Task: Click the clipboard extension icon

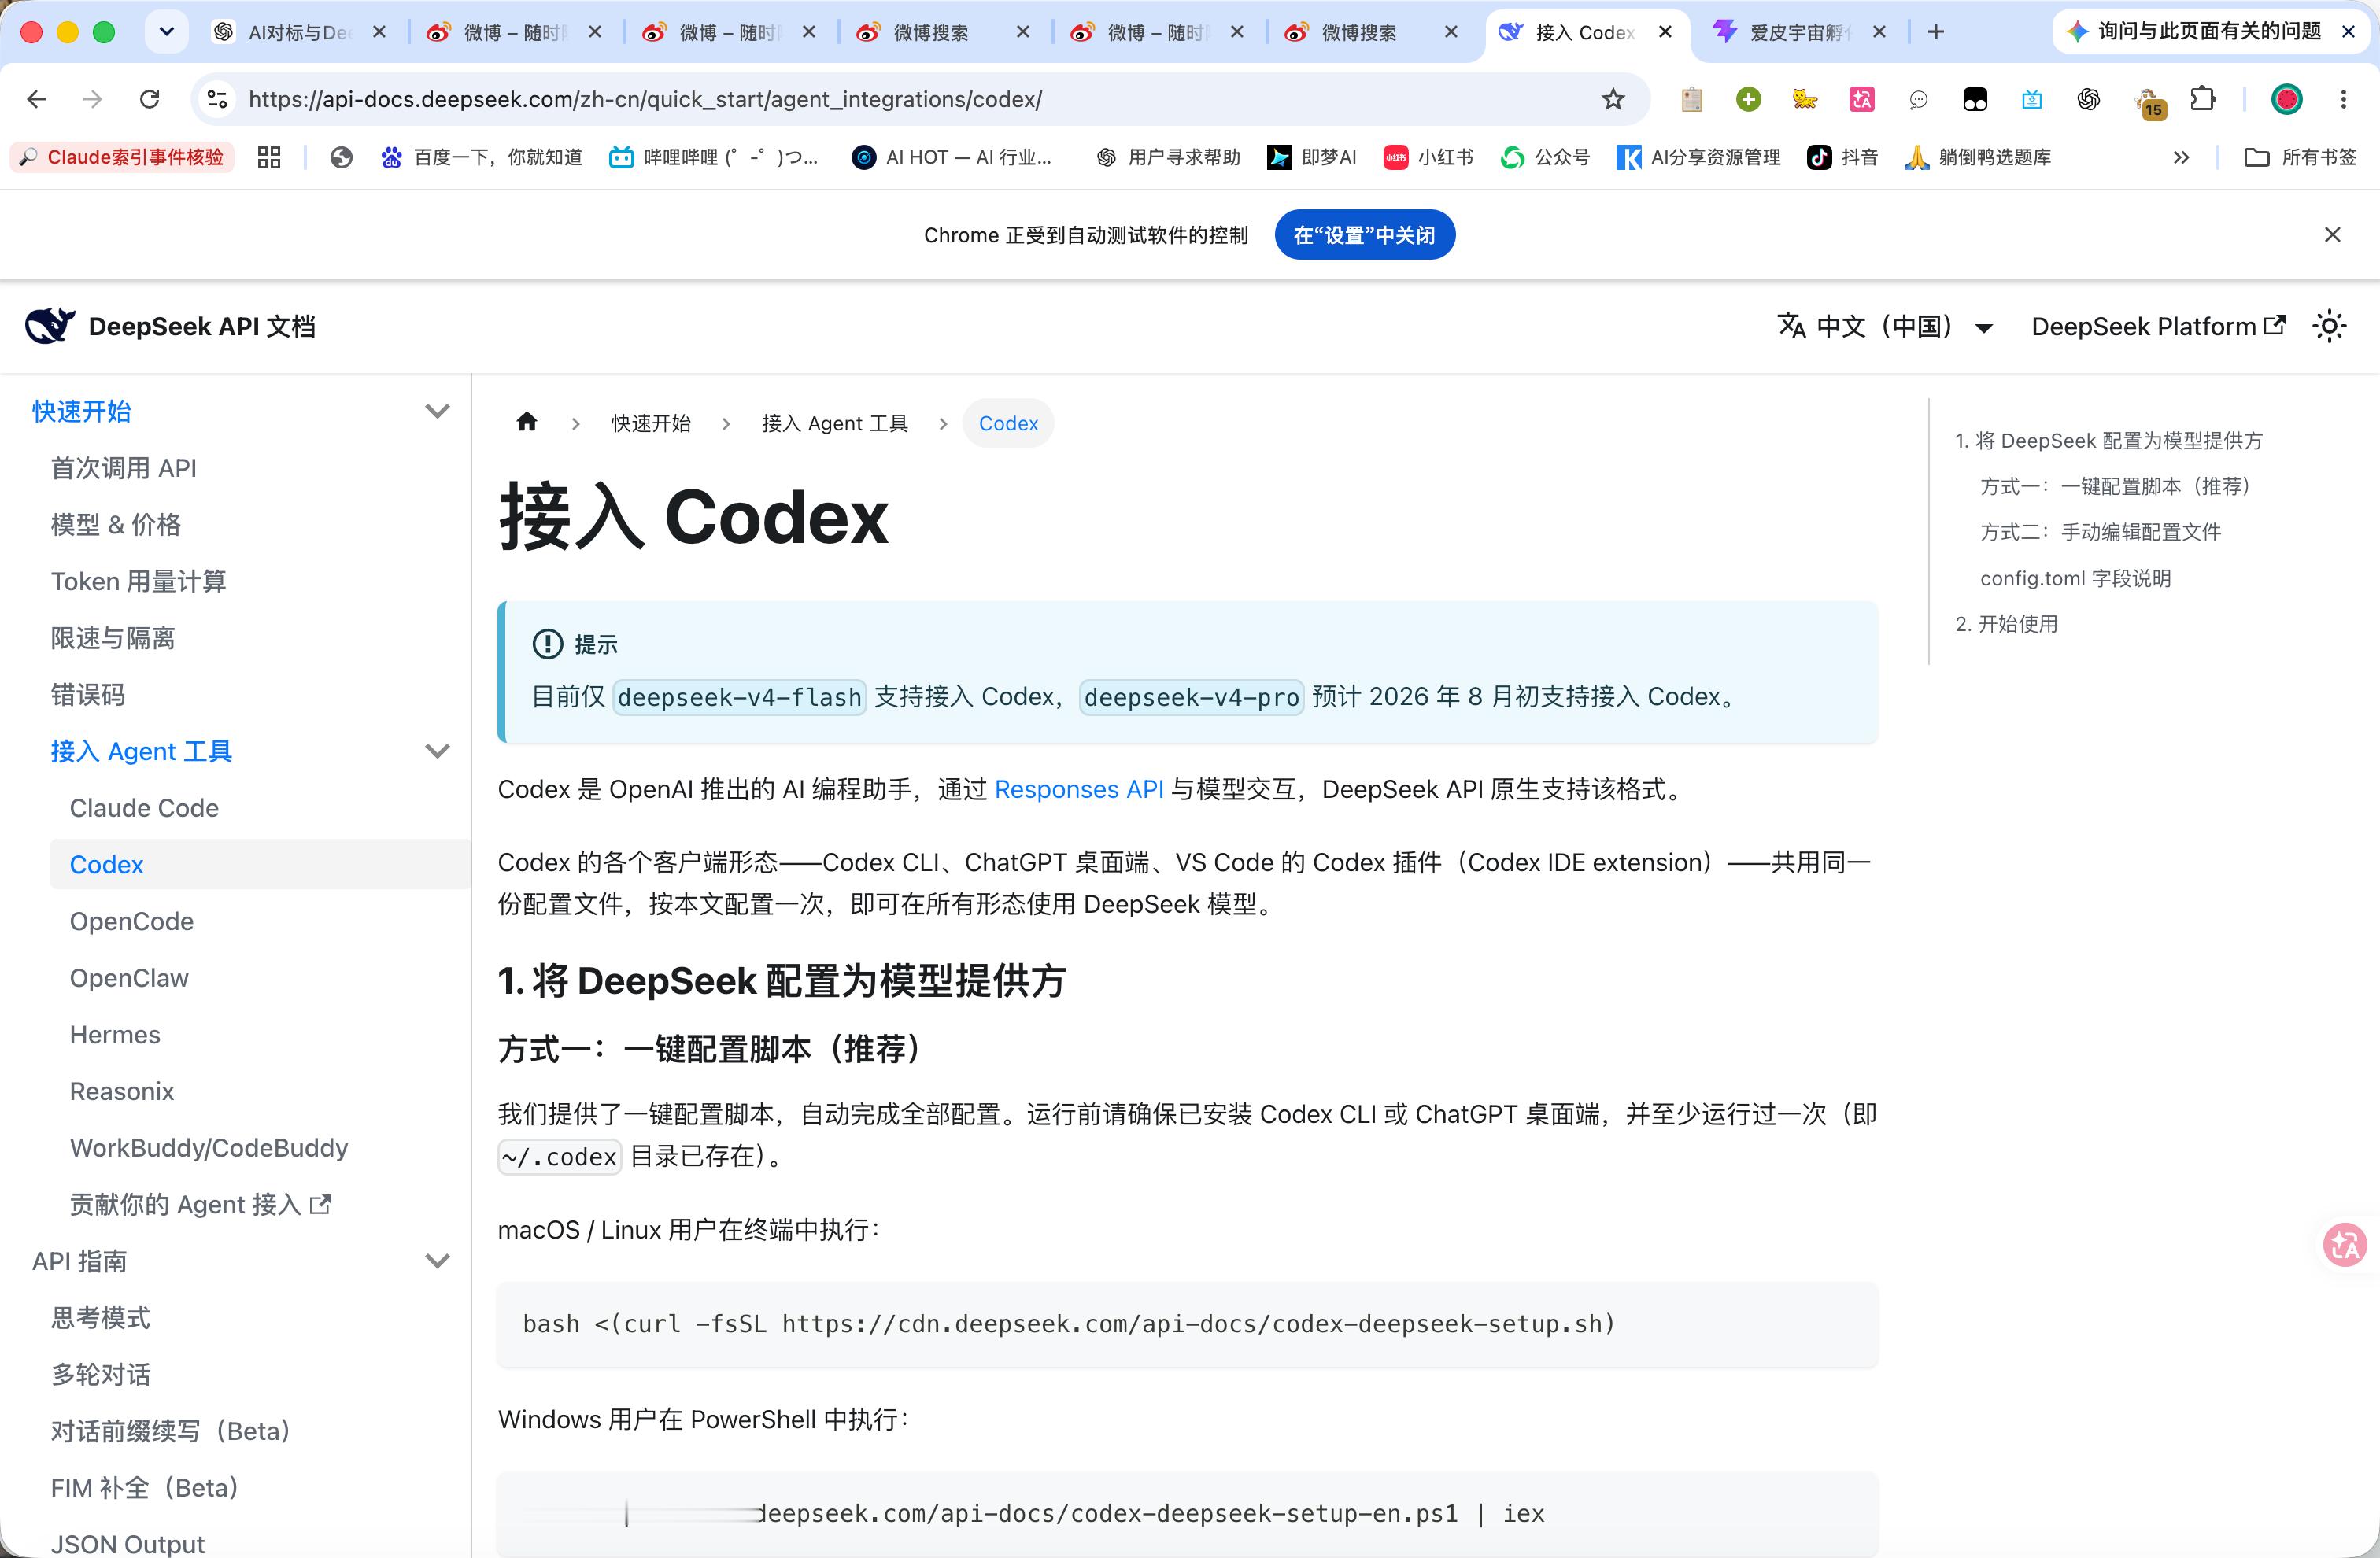Action: (1692, 99)
